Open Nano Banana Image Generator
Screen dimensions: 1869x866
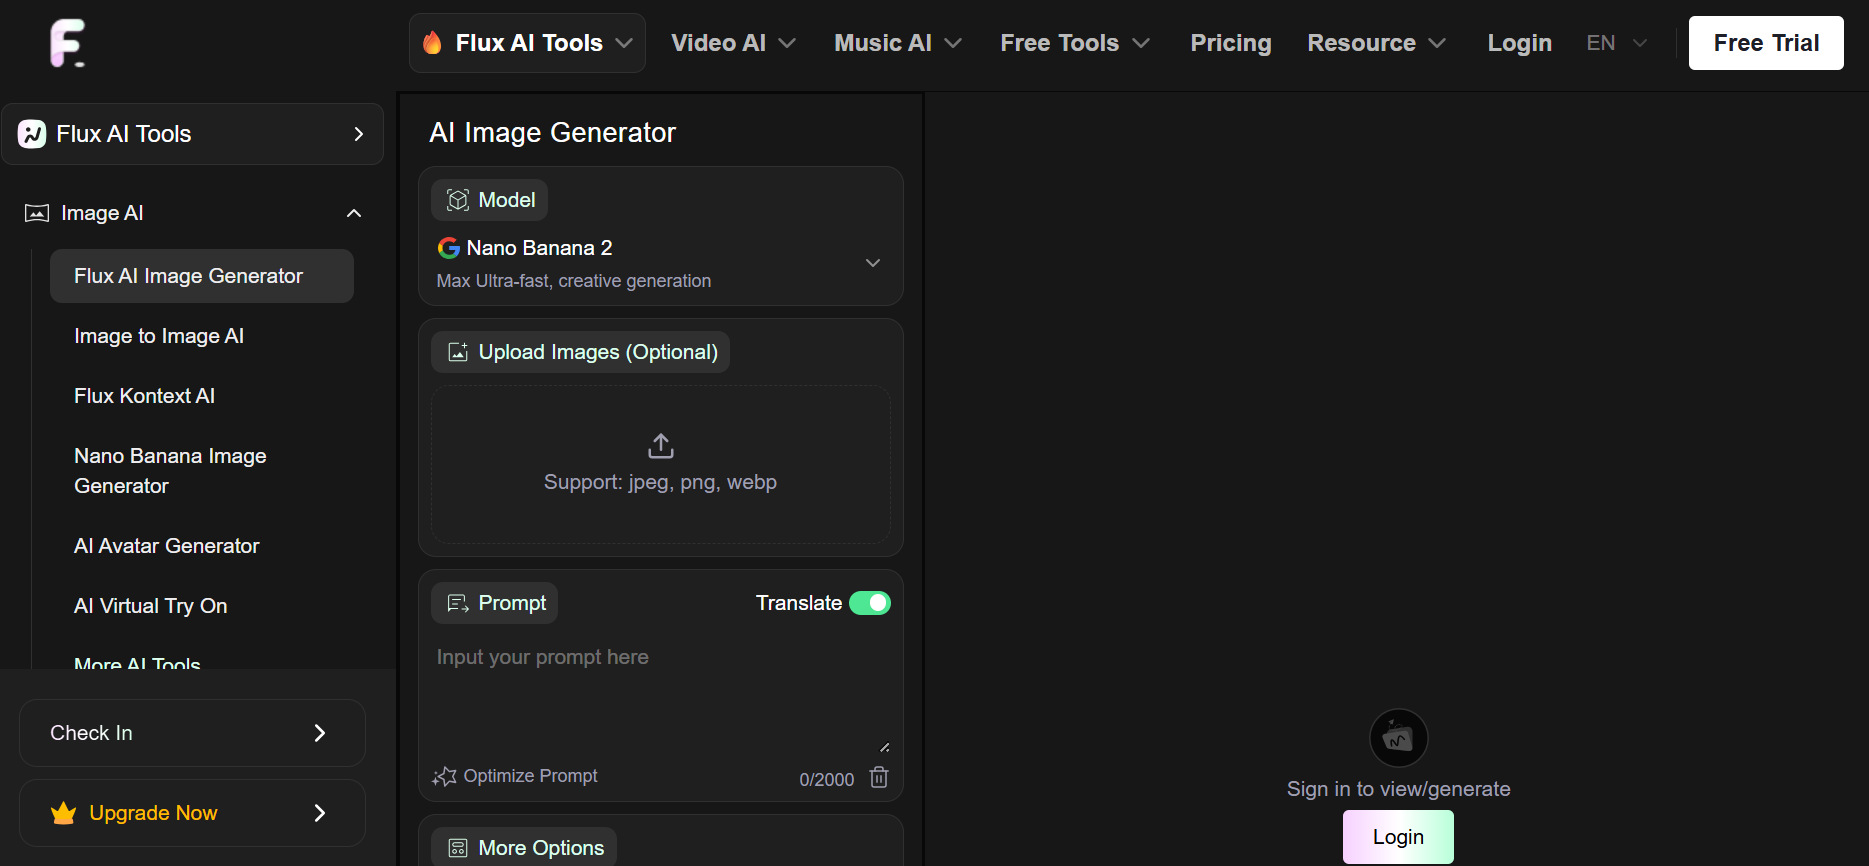click(x=170, y=471)
